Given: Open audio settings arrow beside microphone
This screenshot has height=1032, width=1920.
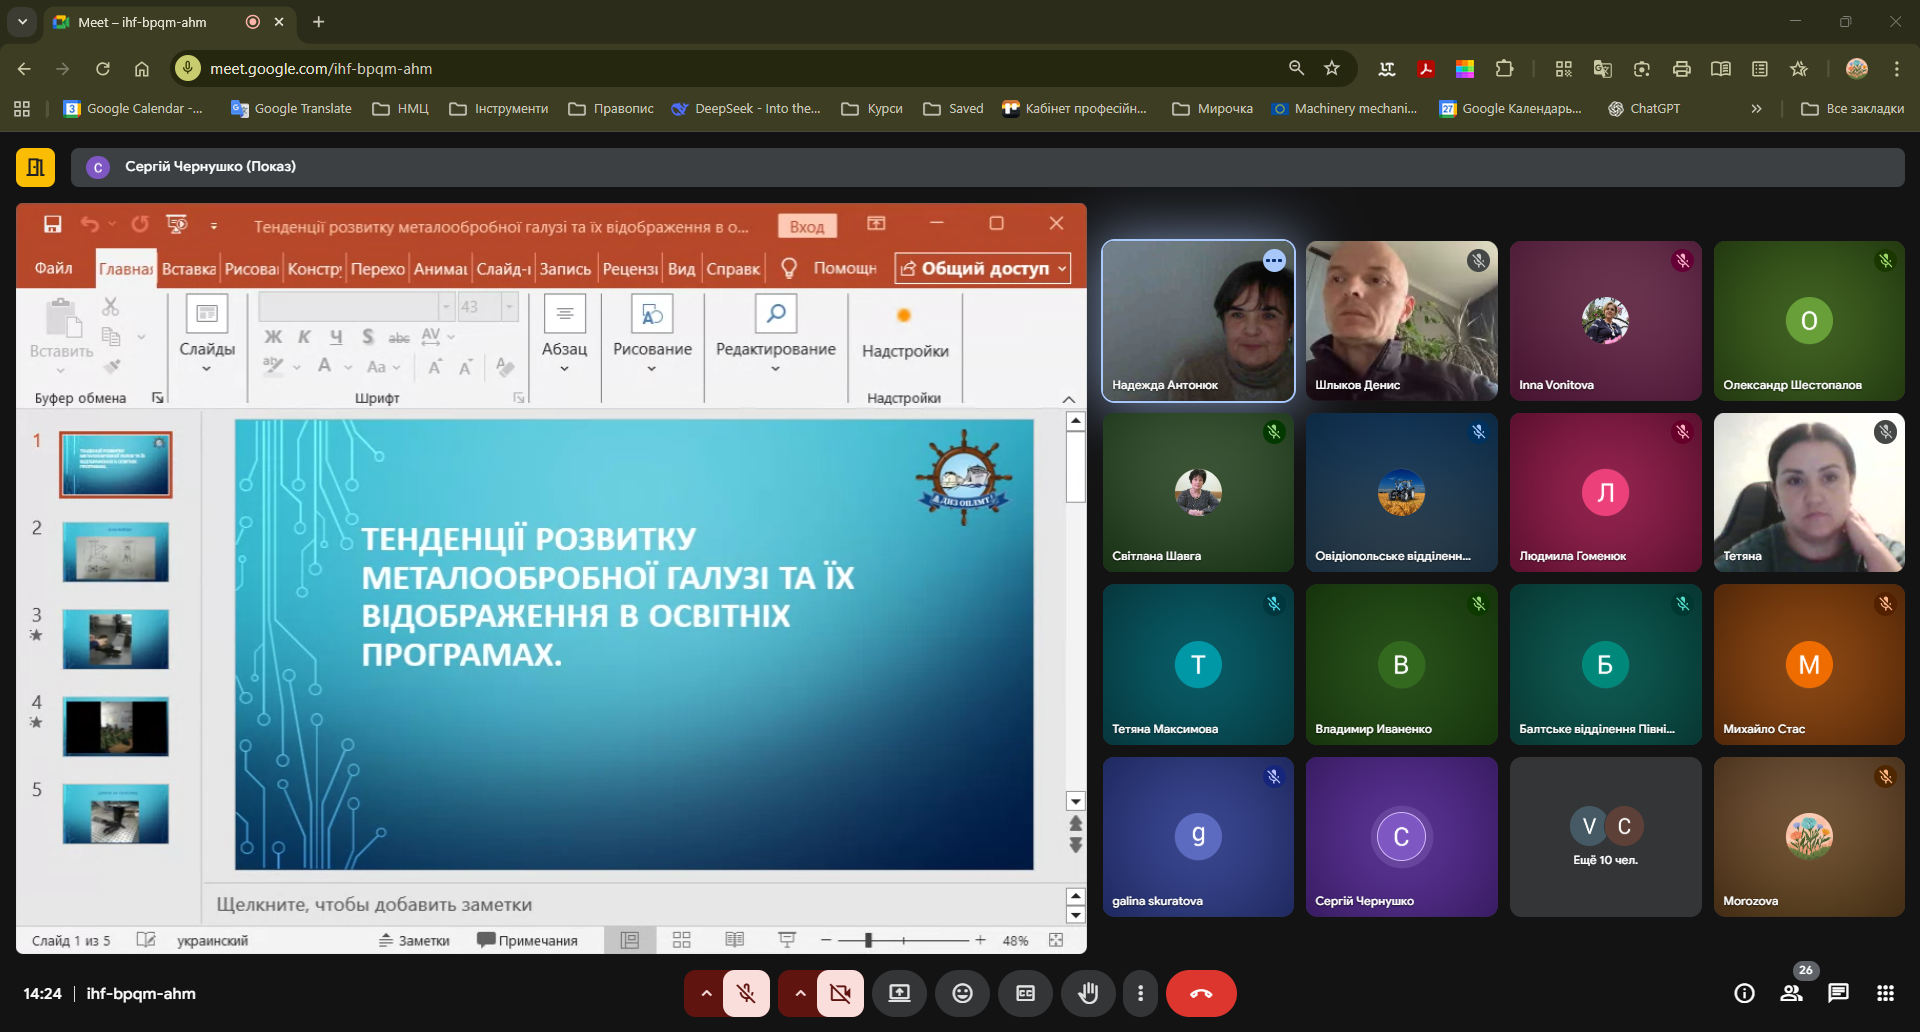Looking at the screenshot, I should tap(706, 993).
